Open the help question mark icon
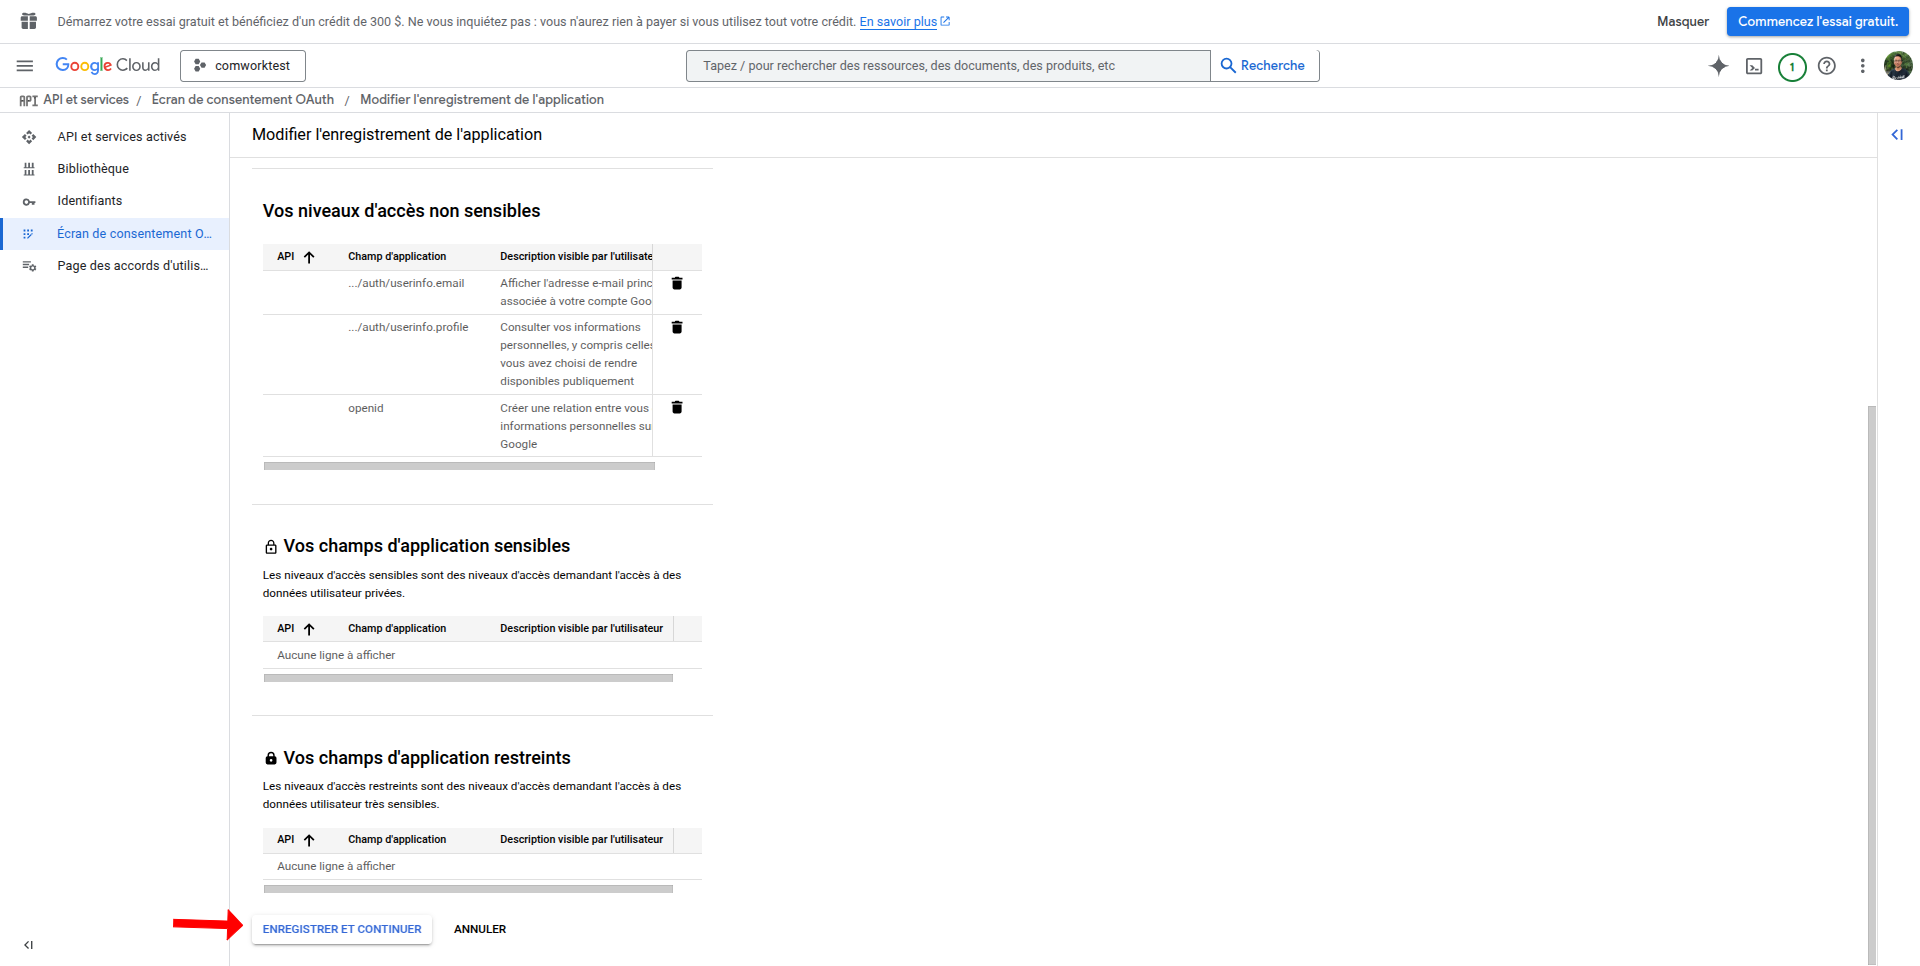Screen dimensions: 1920x966 point(1827,66)
